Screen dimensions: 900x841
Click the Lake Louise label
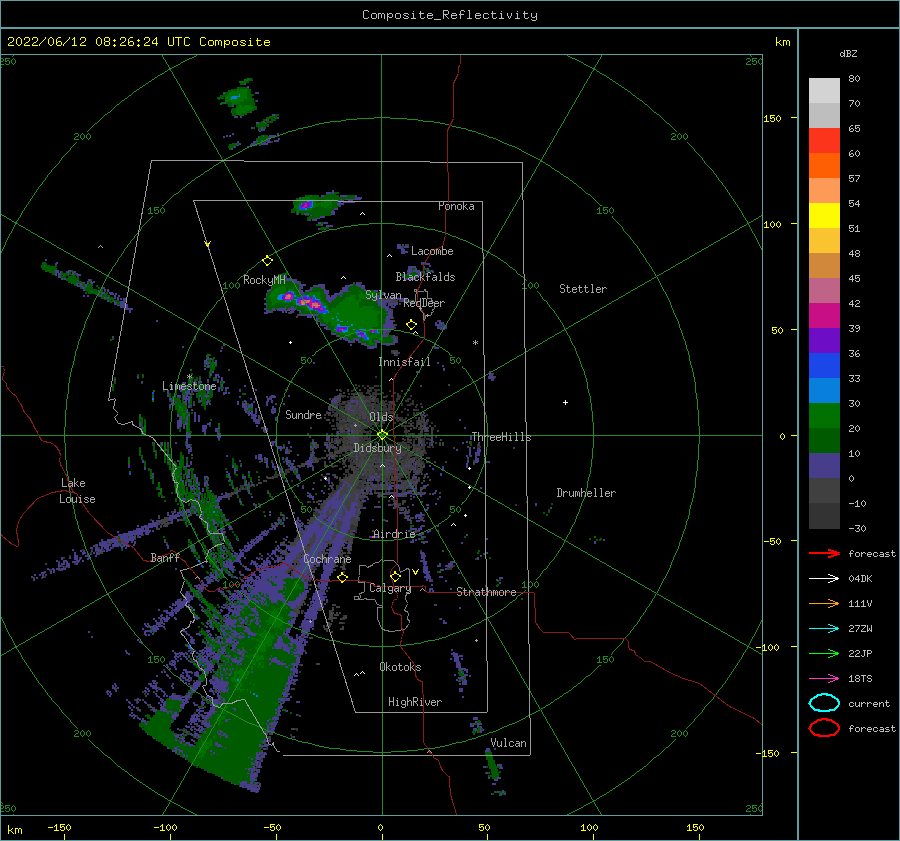77,491
